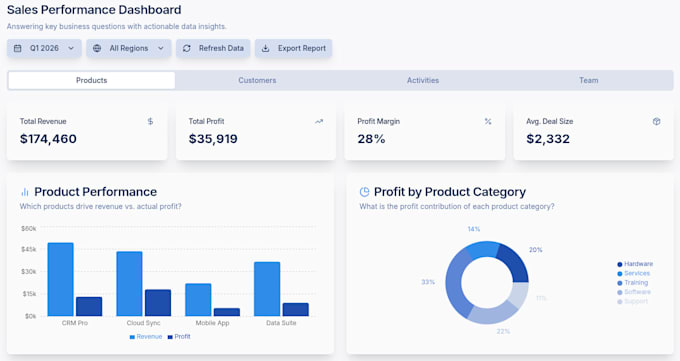Viewport: 680px width, 361px height.
Task: Click the CRM Pro axis label
Action: (x=75, y=323)
